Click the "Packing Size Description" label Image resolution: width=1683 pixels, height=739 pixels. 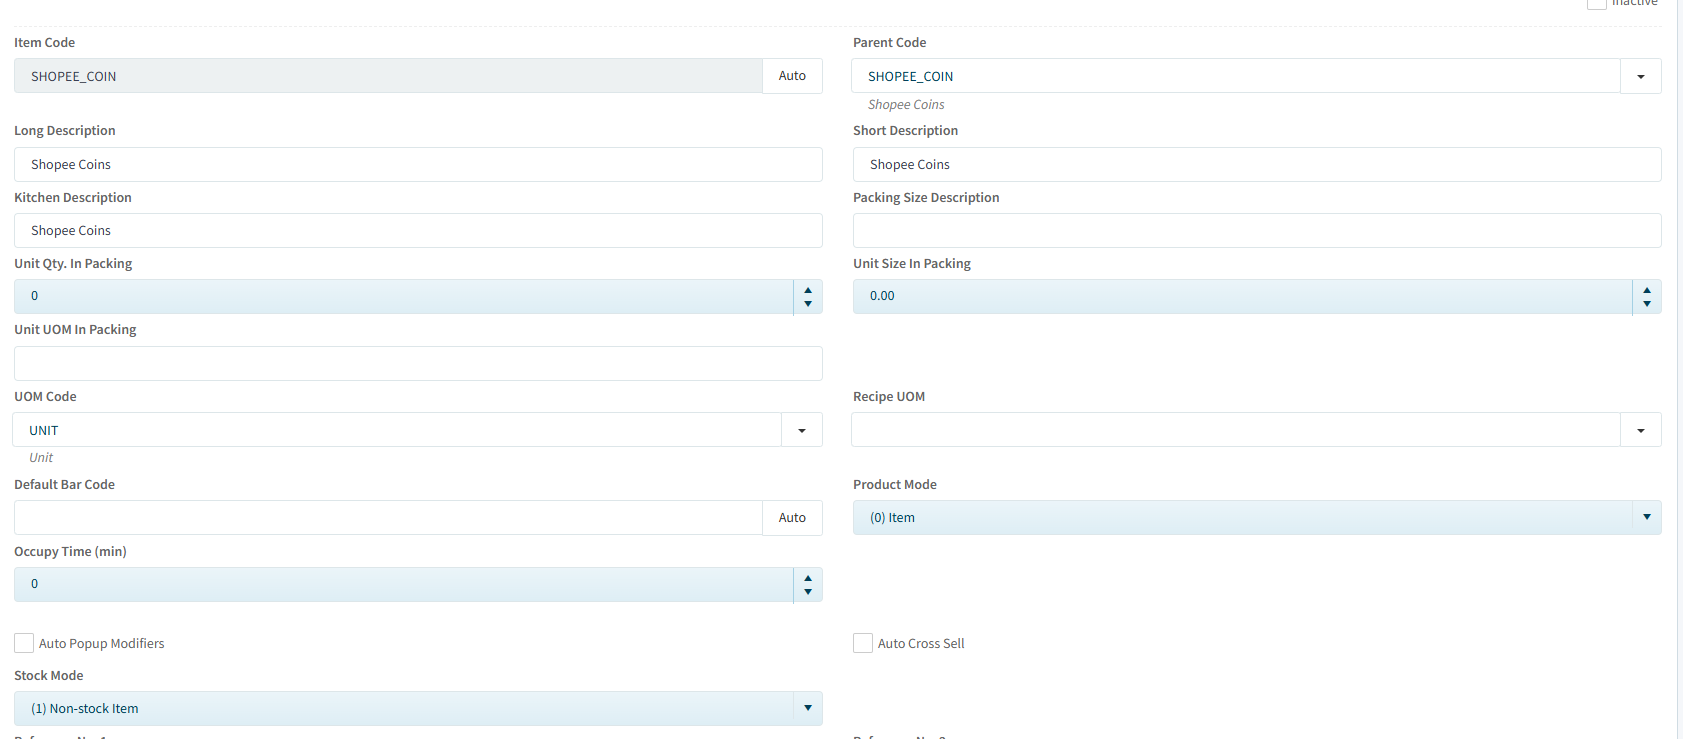click(926, 198)
